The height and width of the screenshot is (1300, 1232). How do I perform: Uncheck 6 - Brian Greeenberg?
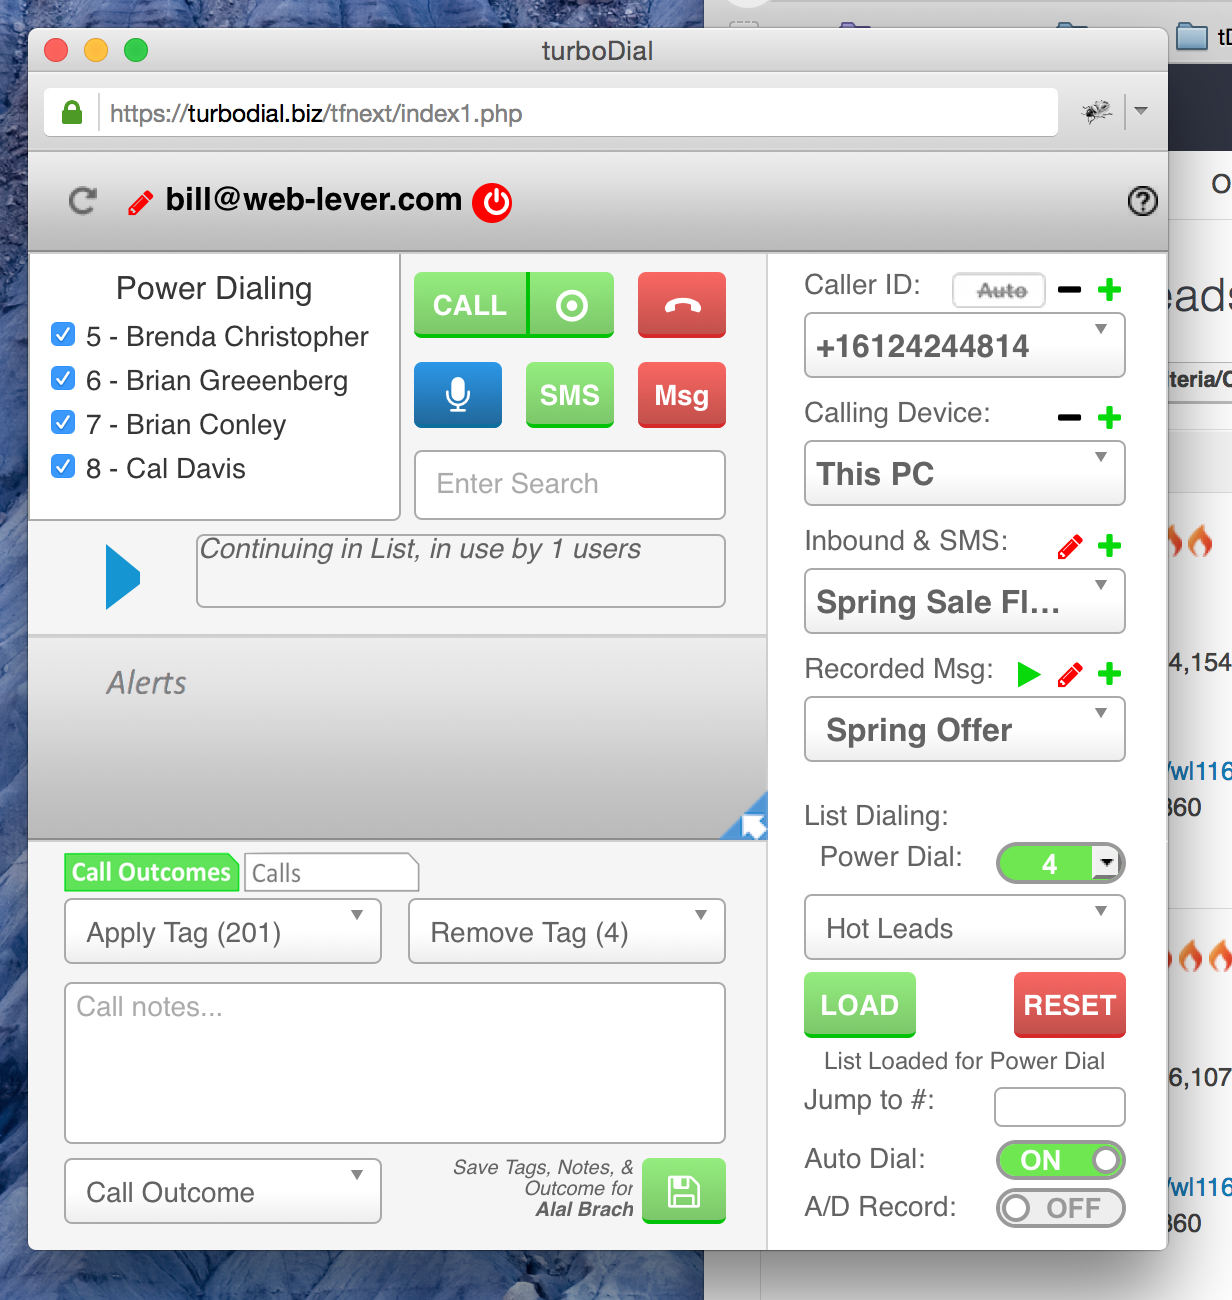63,379
